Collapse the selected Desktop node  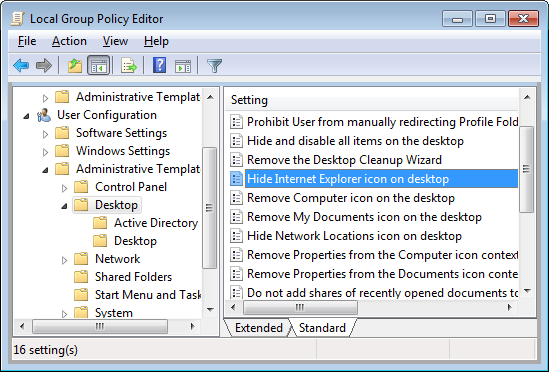64,206
